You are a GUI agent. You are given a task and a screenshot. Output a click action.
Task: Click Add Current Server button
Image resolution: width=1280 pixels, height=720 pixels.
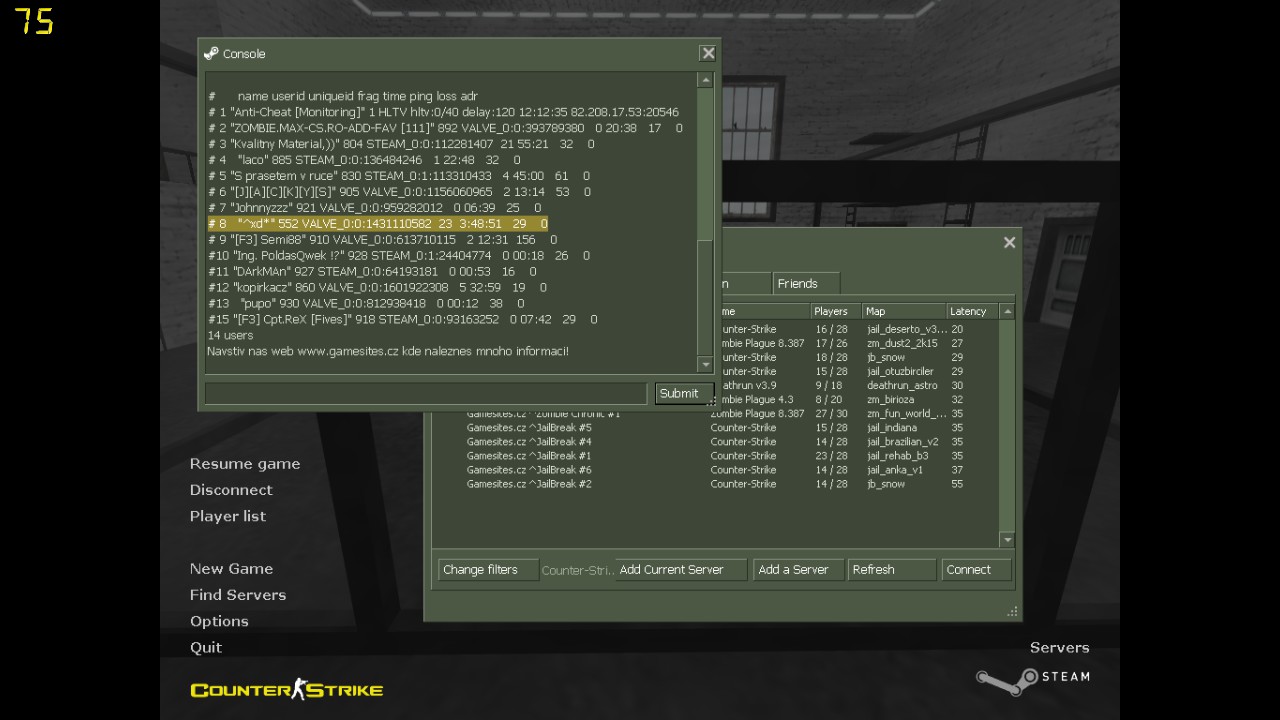pos(681,570)
